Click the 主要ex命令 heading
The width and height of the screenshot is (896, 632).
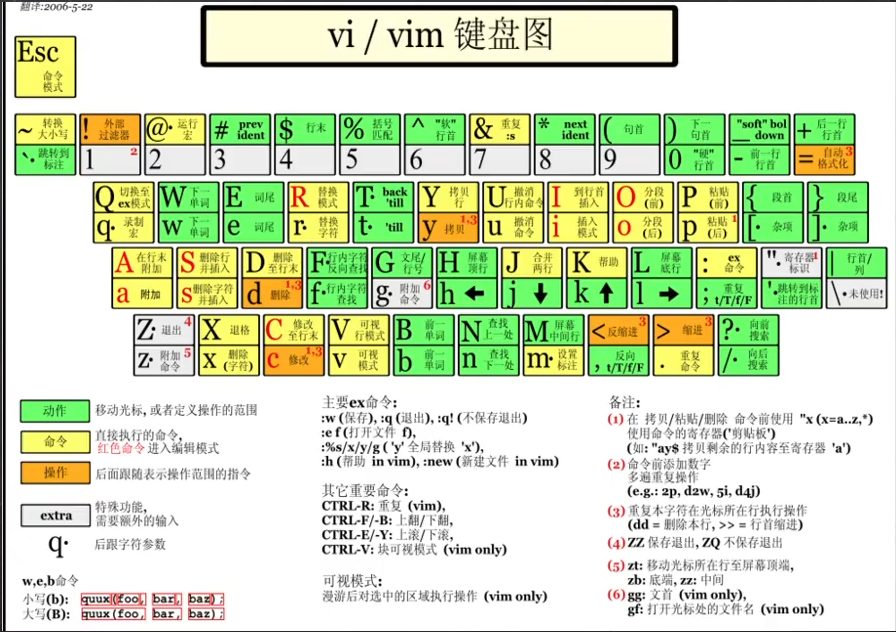coord(359,402)
